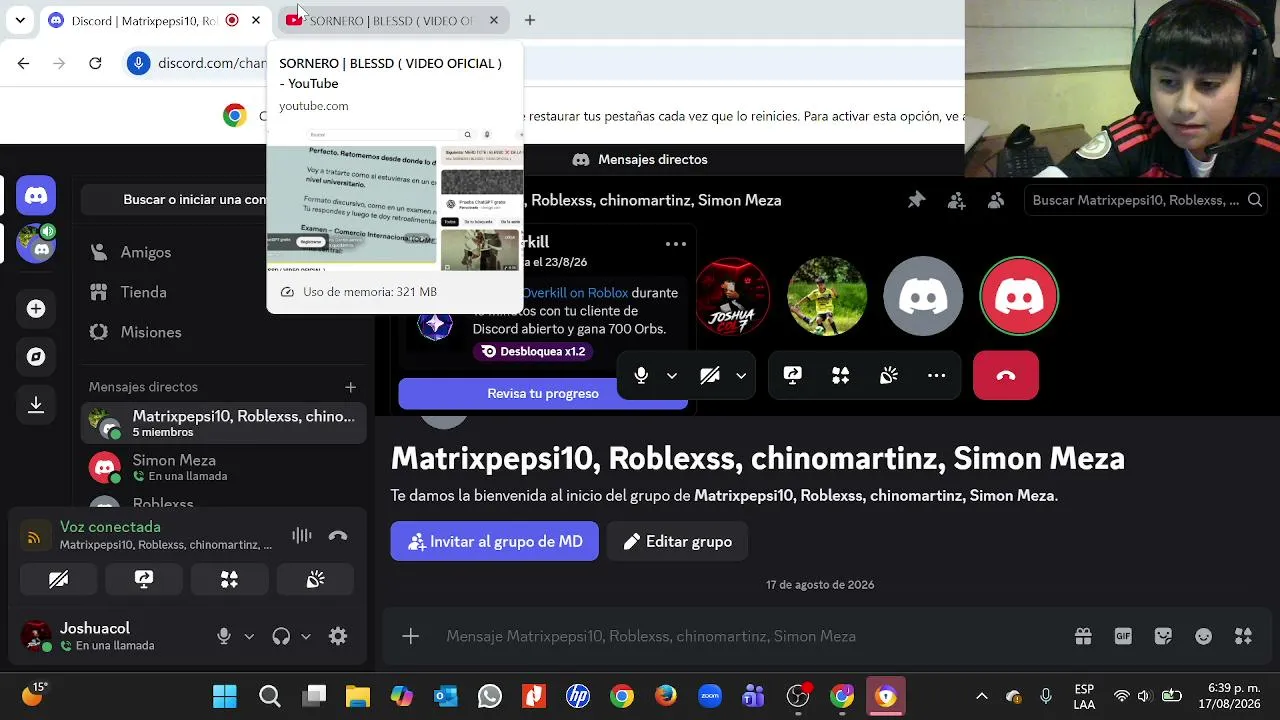Expand output device options beside headphones
1280x720 pixels.
pos(306,636)
